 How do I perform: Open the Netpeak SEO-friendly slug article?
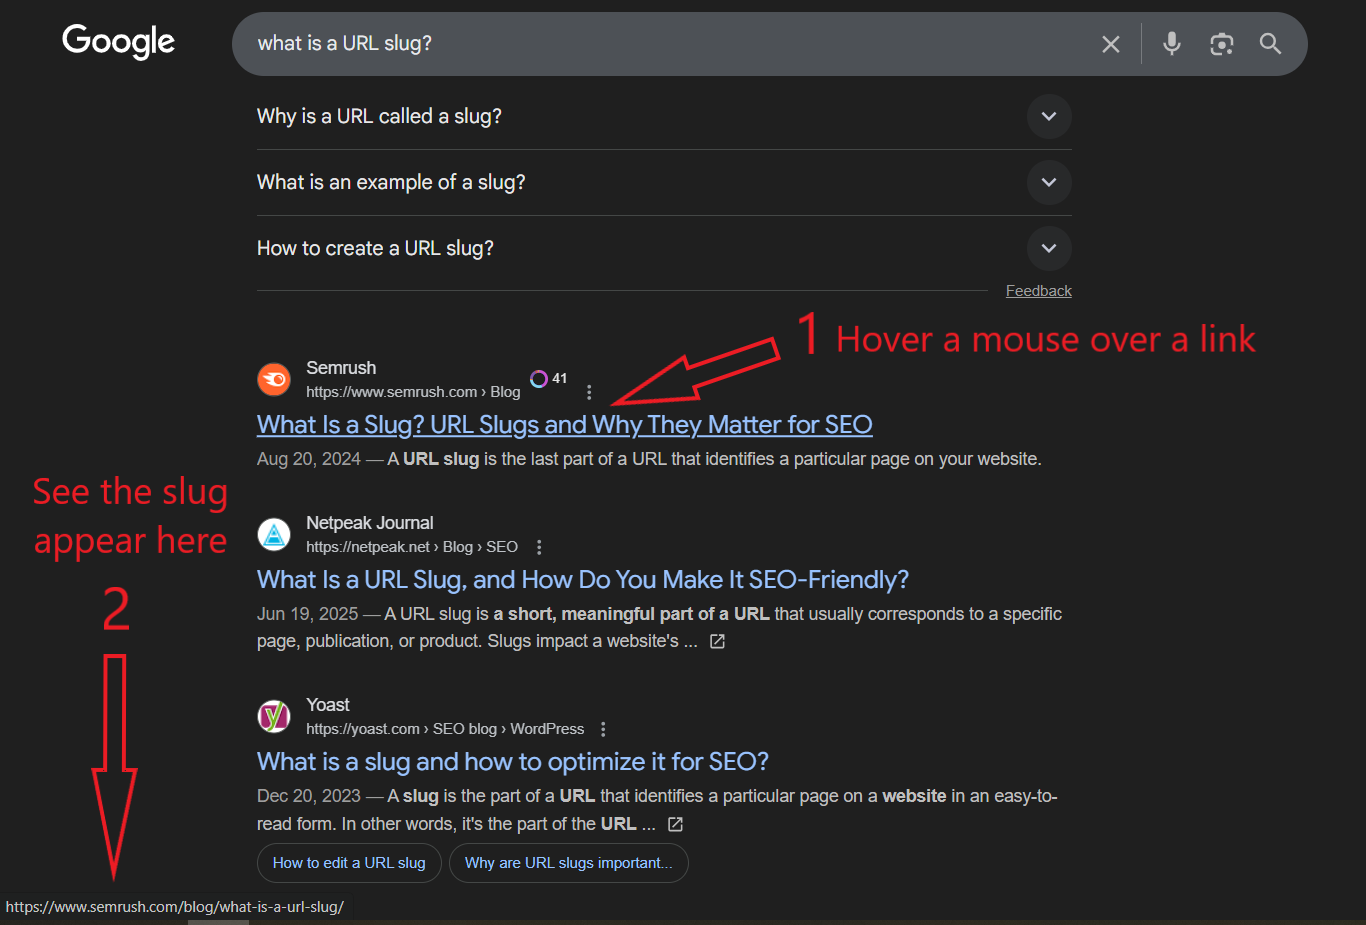(x=582, y=578)
